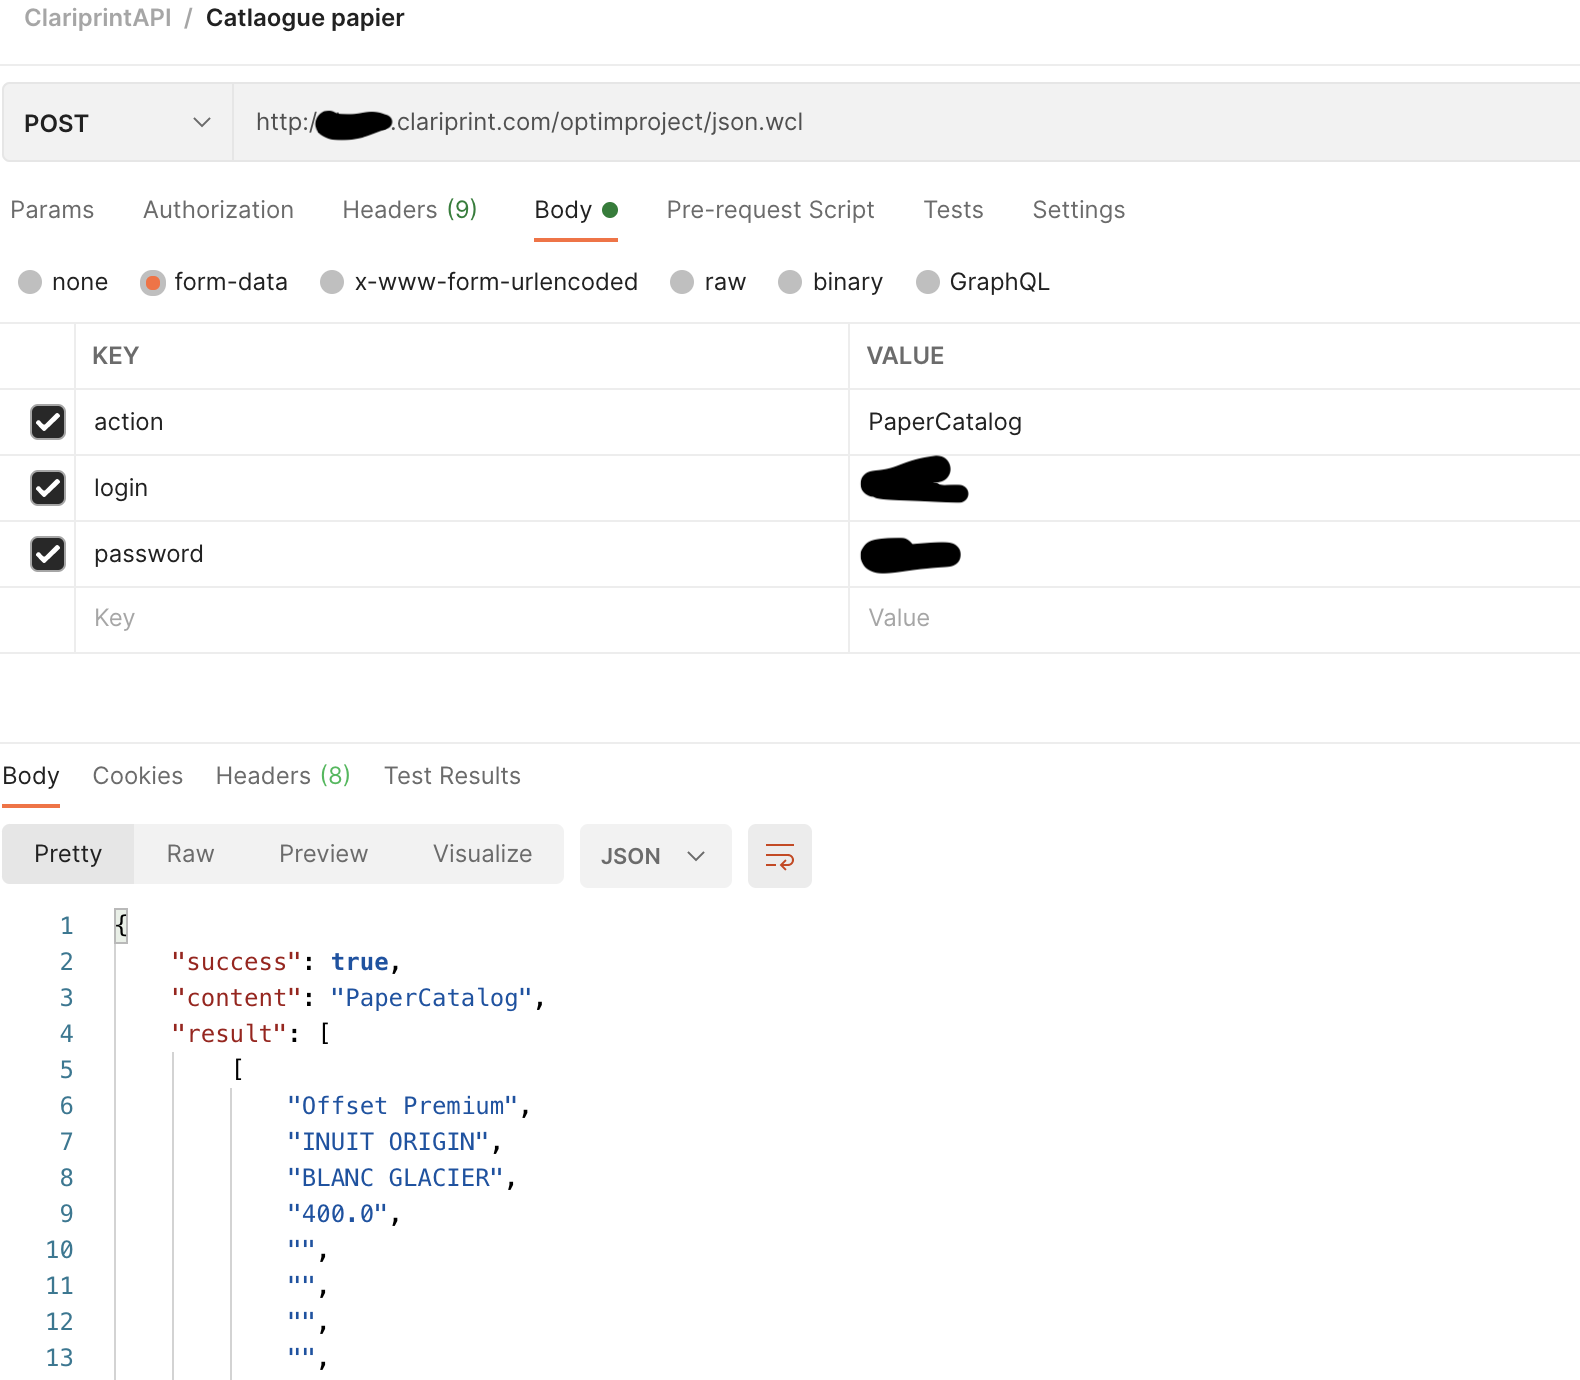
Task: Switch to the Authorization tab
Action: [x=218, y=210]
